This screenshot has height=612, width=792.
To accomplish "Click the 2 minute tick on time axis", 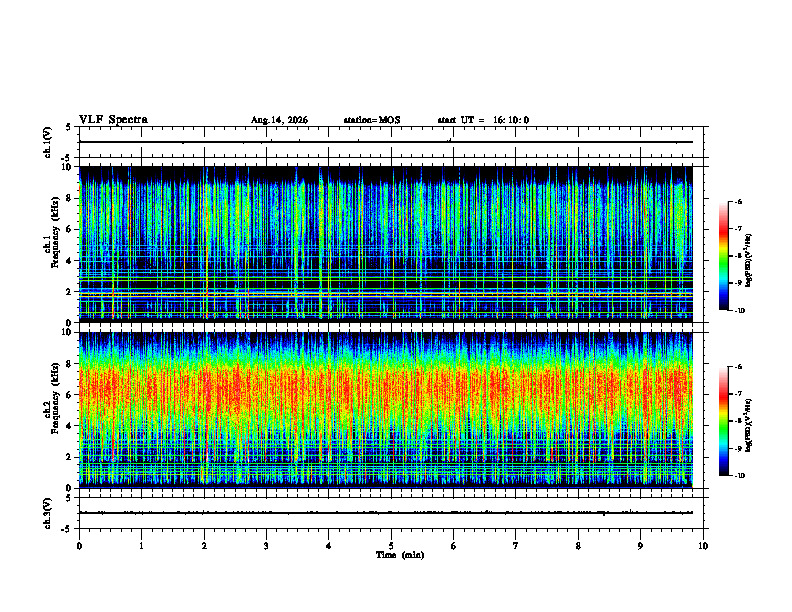I will [204, 546].
